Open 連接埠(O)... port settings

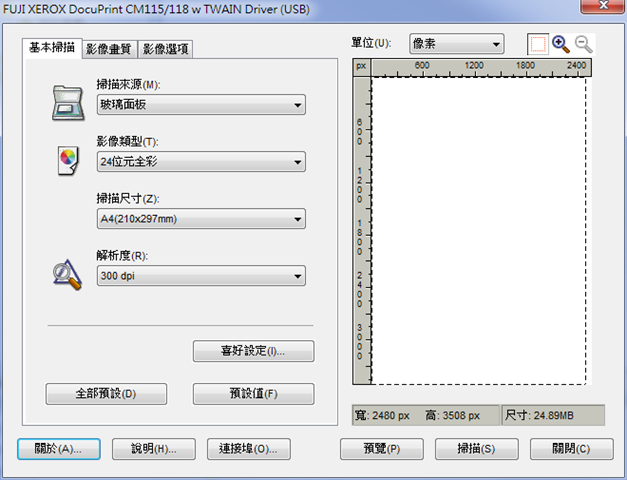pyautogui.click(x=249, y=449)
